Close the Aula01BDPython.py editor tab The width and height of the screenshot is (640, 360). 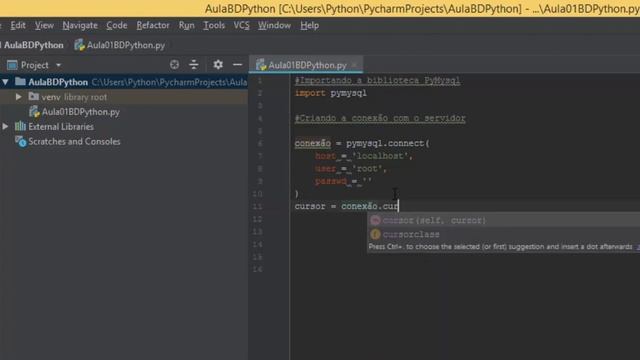[x=354, y=64]
